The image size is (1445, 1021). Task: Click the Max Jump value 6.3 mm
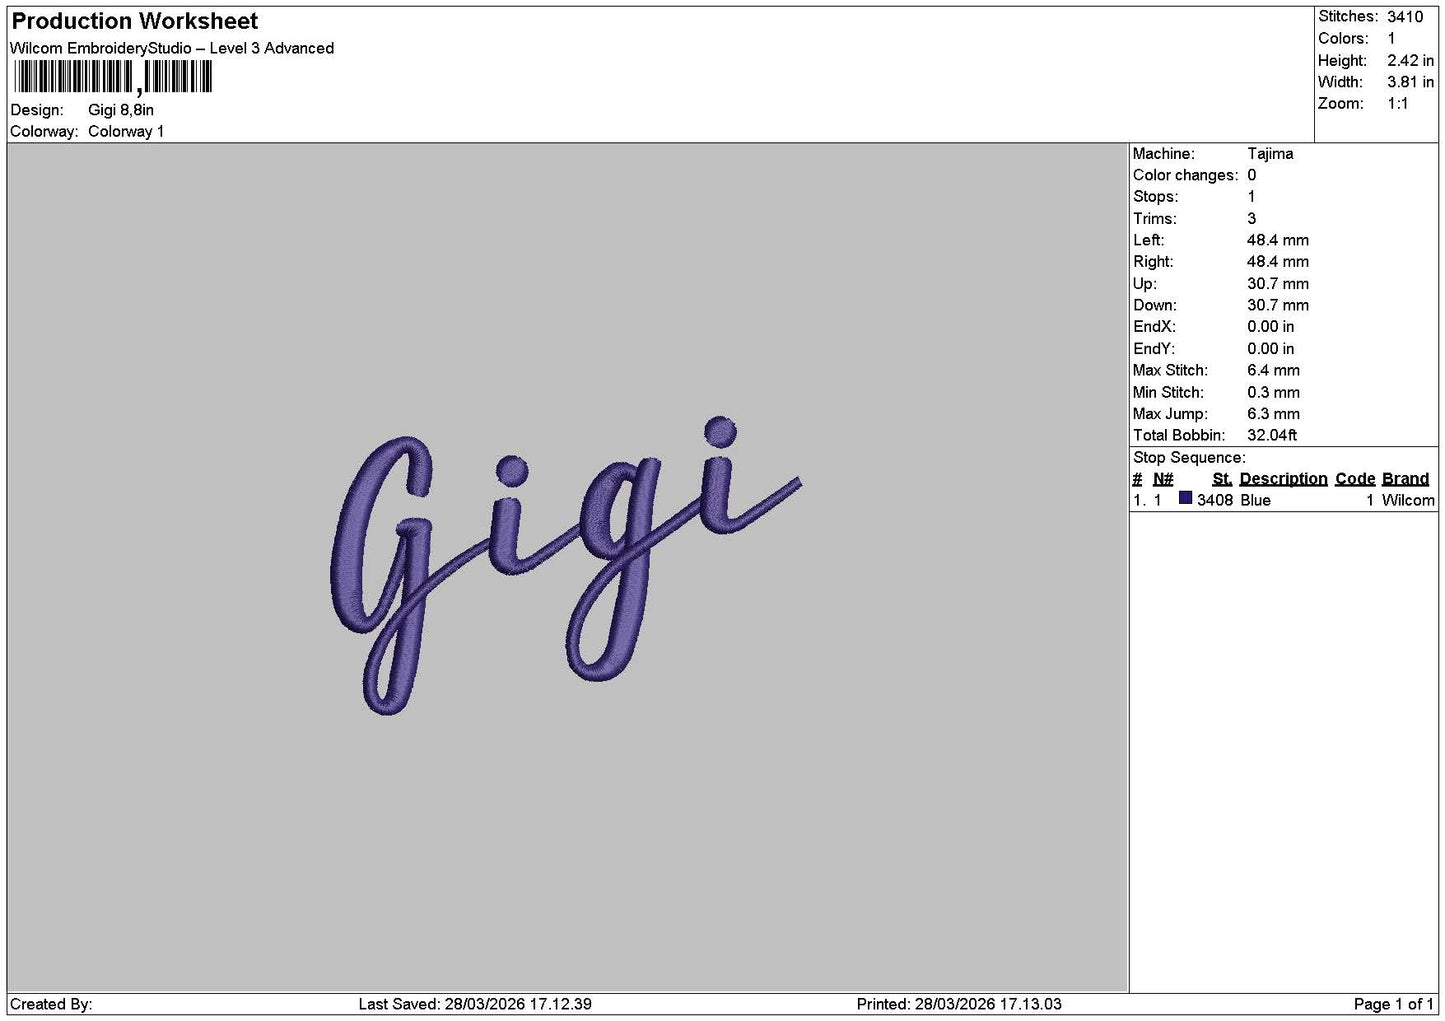click(1274, 414)
